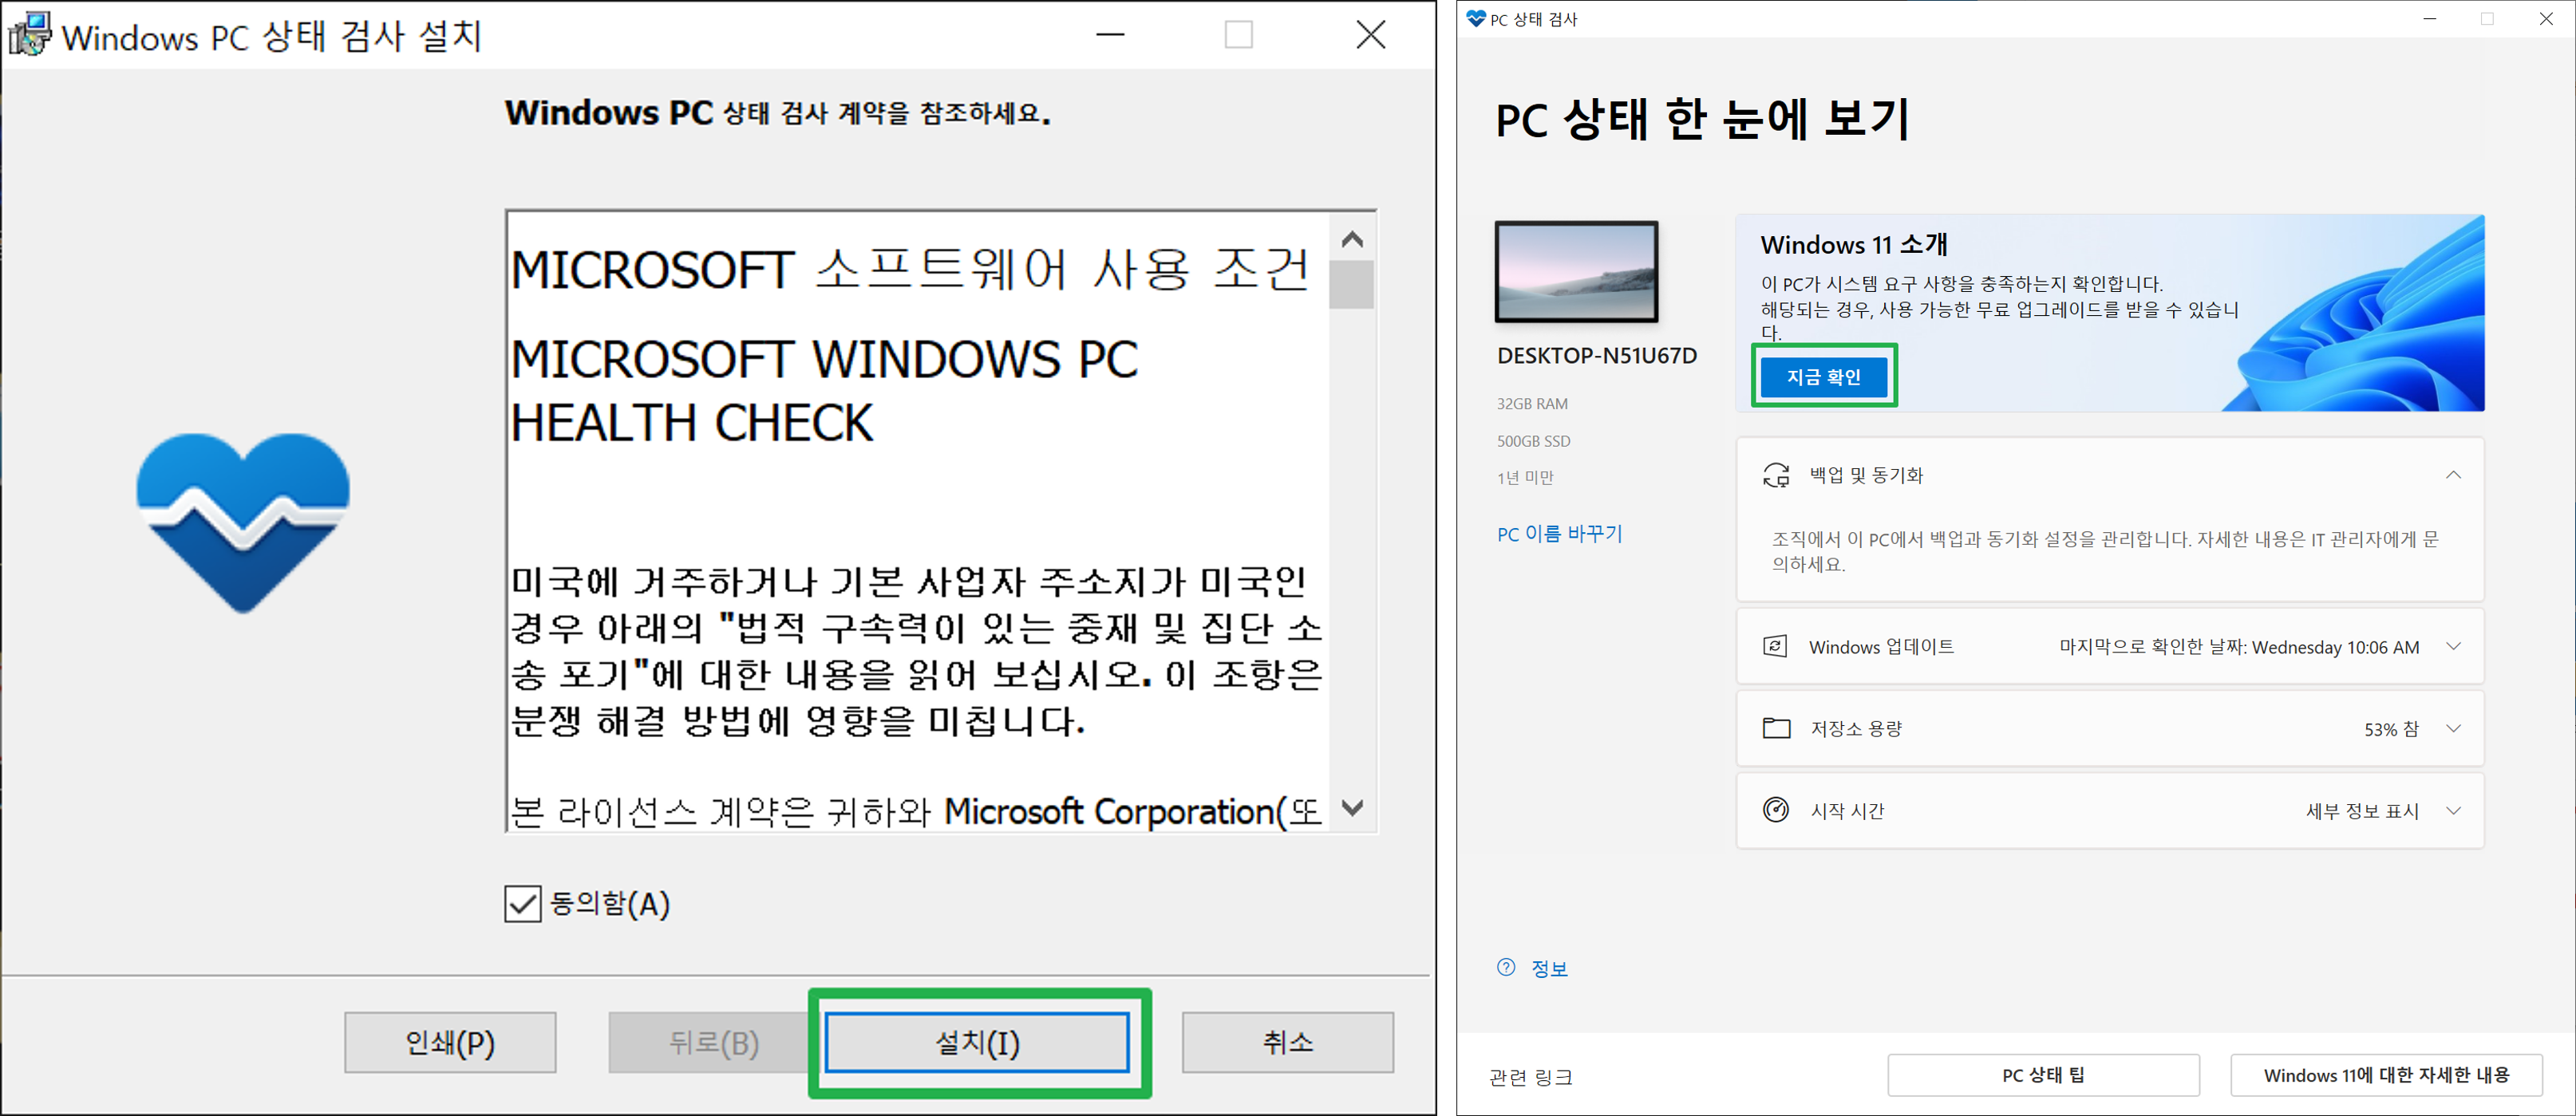Expand the Windows 업데이트 section
The width and height of the screenshot is (2576, 1116).
[x=2453, y=646]
